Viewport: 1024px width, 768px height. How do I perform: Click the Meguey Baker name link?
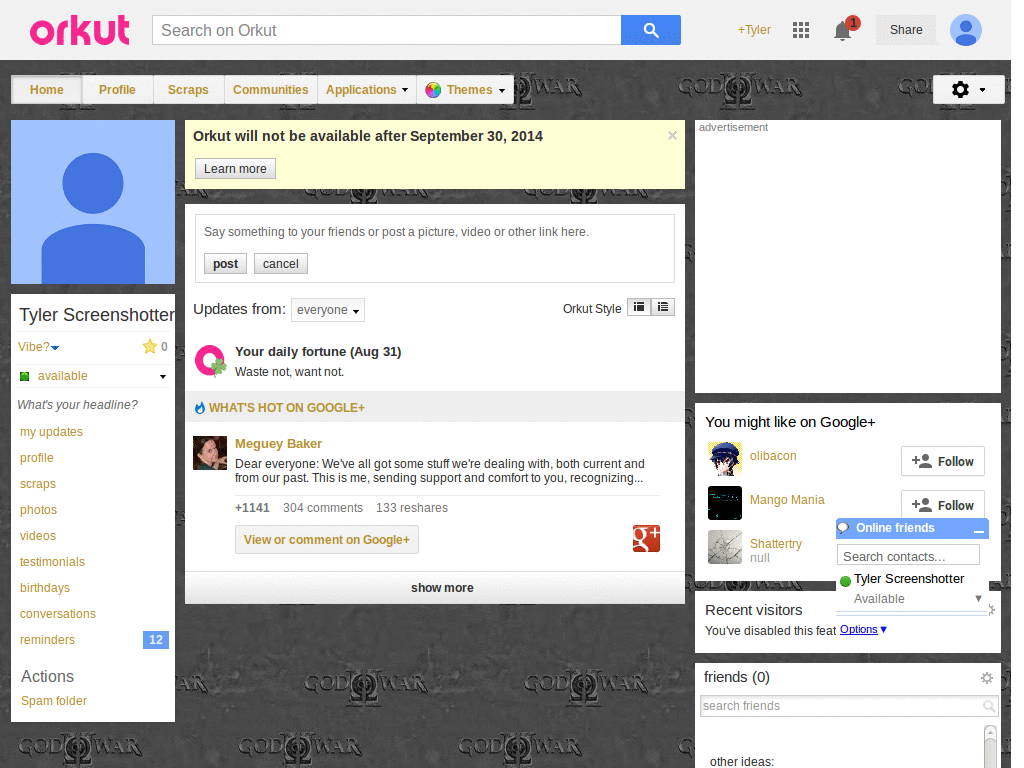(x=278, y=444)
